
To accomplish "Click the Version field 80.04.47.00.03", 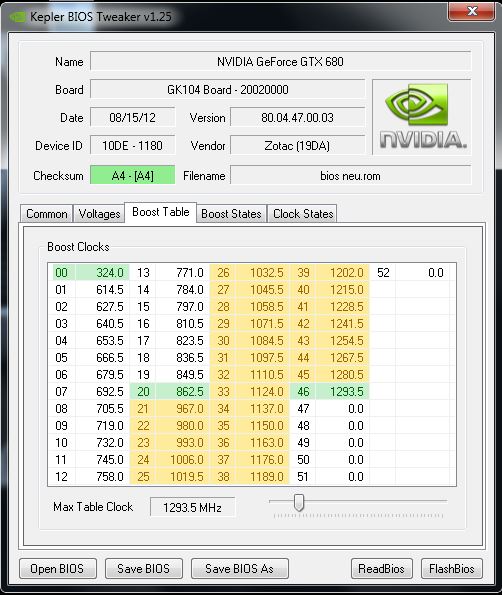I will (x=297, y=118).
